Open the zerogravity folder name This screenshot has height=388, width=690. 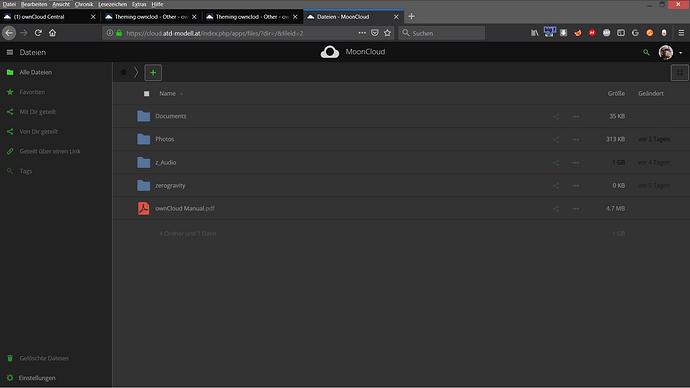(170, 185)
